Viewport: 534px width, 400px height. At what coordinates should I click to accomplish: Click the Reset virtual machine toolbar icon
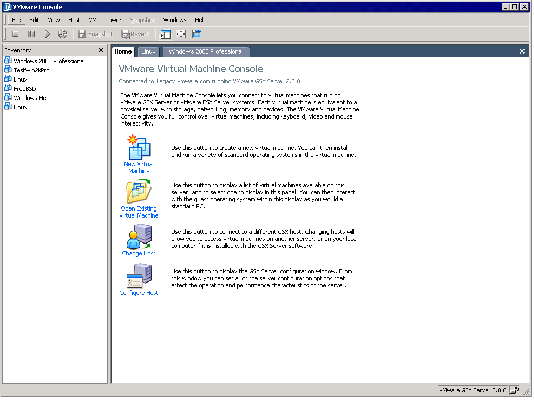point(62,34)
